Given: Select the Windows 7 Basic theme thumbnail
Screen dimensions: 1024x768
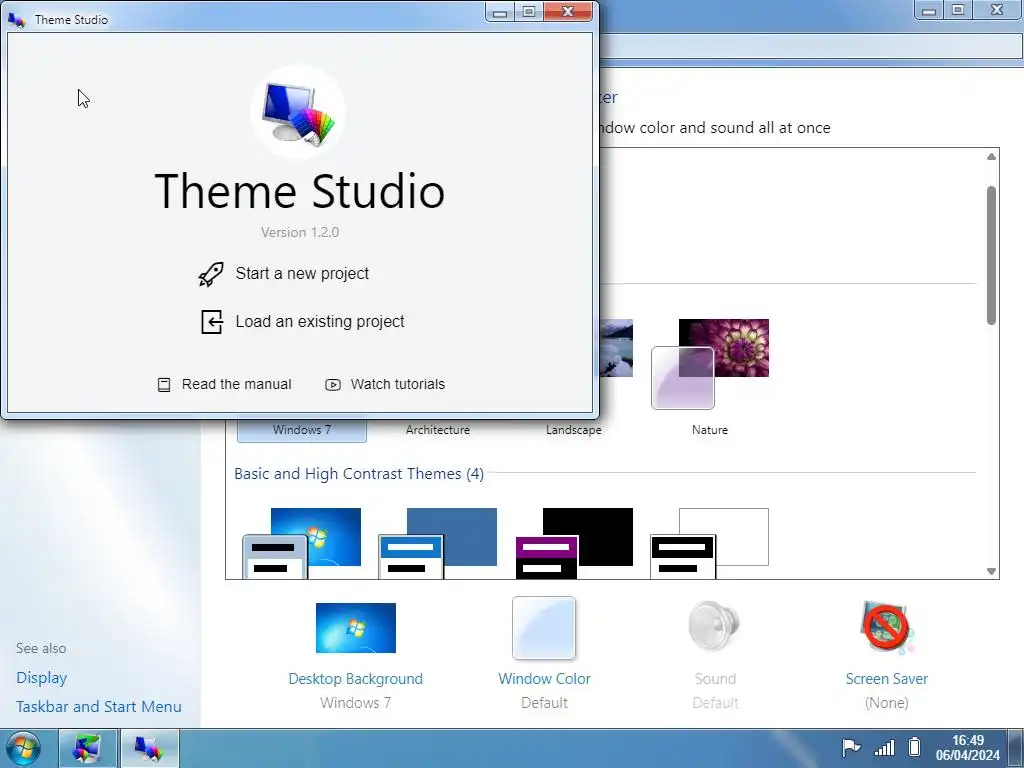Looking at the screenshot, I should tap(302, 543).
